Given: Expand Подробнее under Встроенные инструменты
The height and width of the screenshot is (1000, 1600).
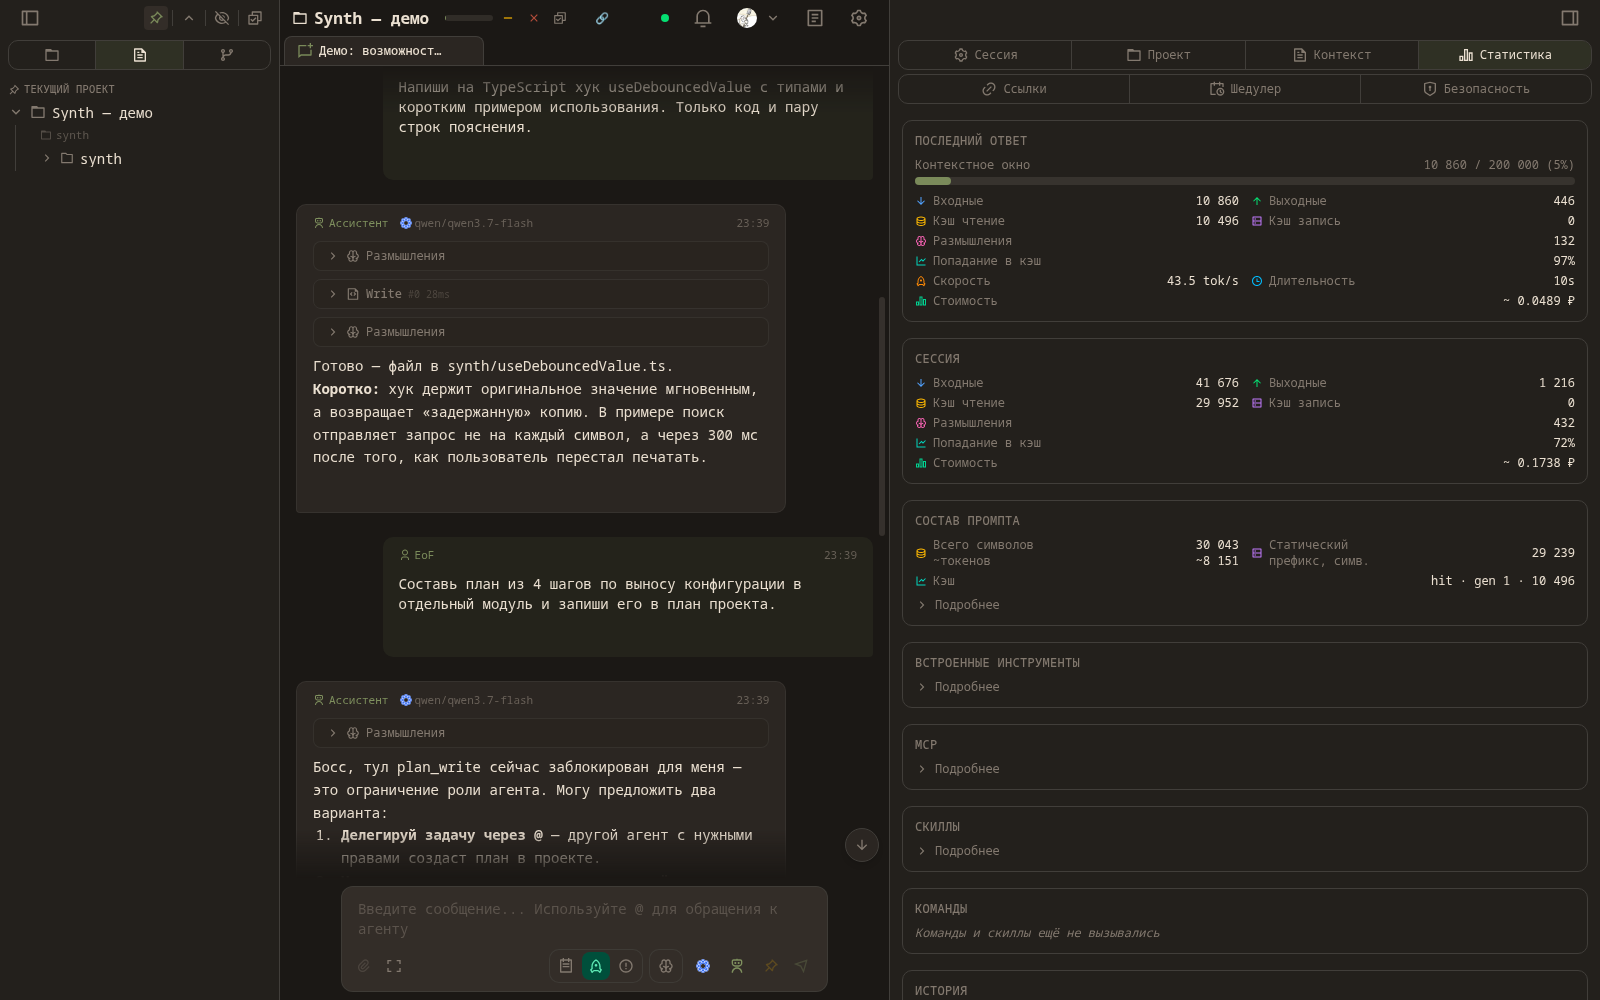Looking at the screenshot, I should click(x=958, y=687).
